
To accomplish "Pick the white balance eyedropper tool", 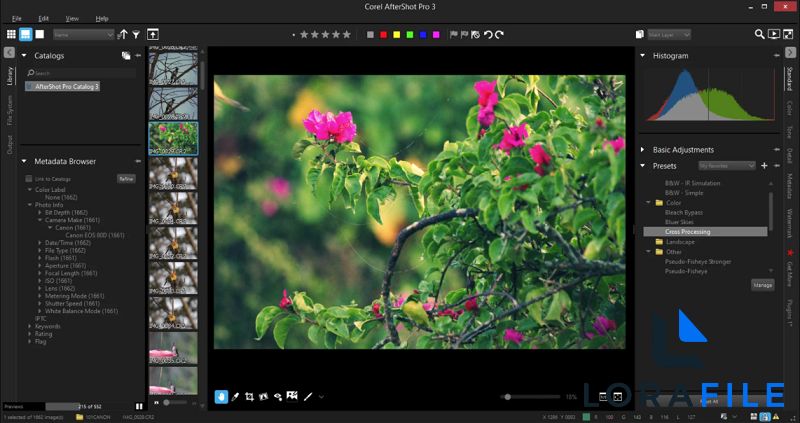I will point(235,396).
